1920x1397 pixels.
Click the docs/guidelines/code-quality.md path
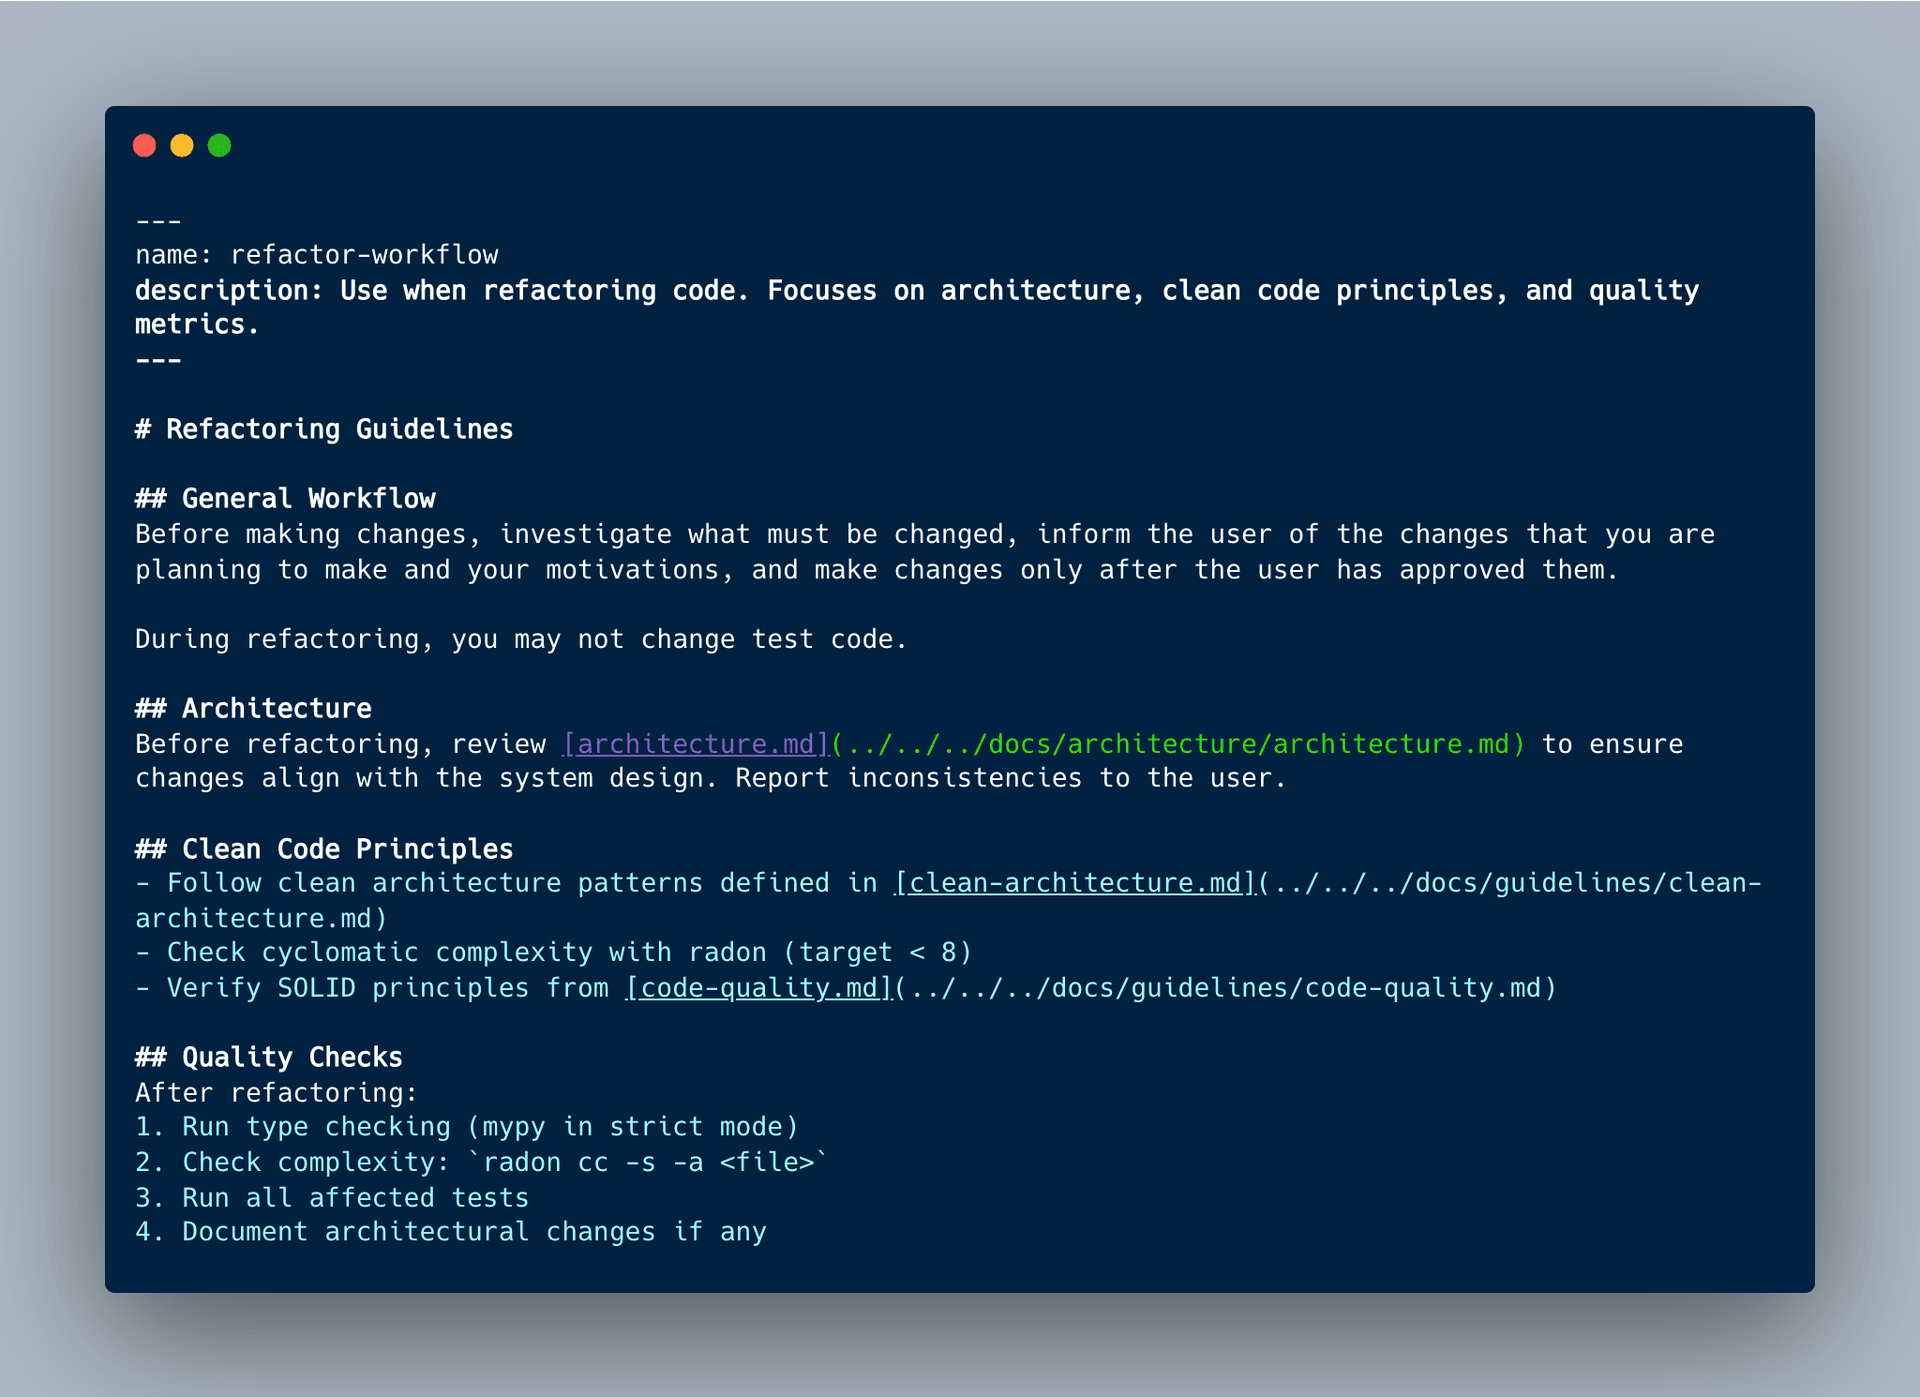[1225, 988]
